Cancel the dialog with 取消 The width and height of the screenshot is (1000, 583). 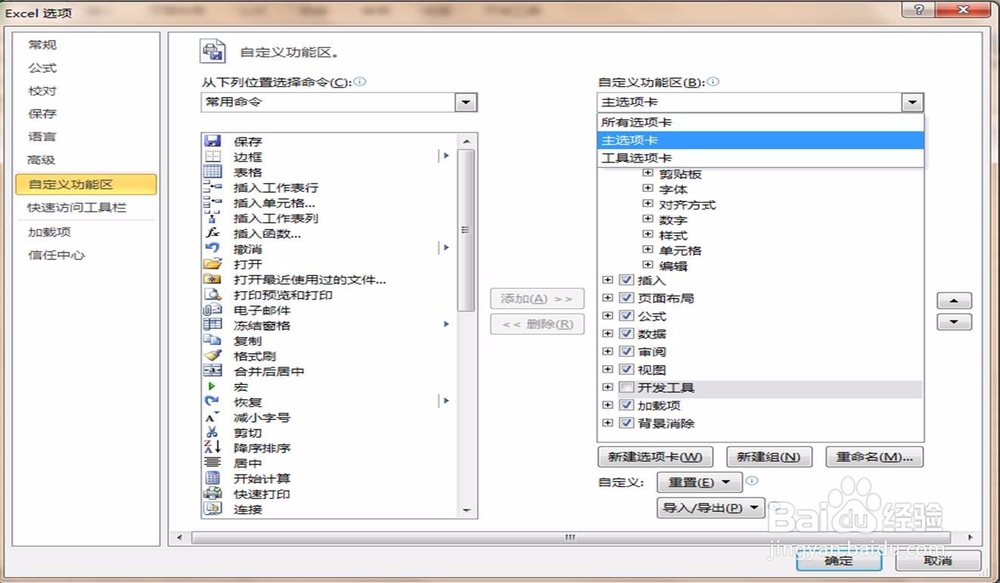pyautogui.click(x=938, y=561)
